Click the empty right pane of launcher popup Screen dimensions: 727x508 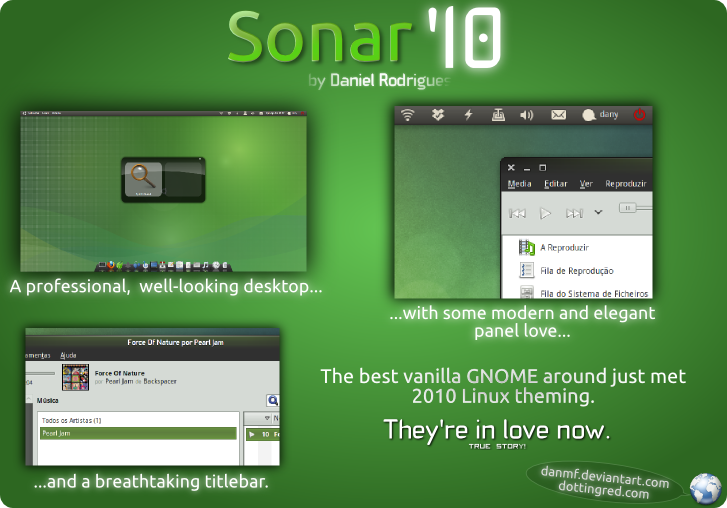(184, 179)
